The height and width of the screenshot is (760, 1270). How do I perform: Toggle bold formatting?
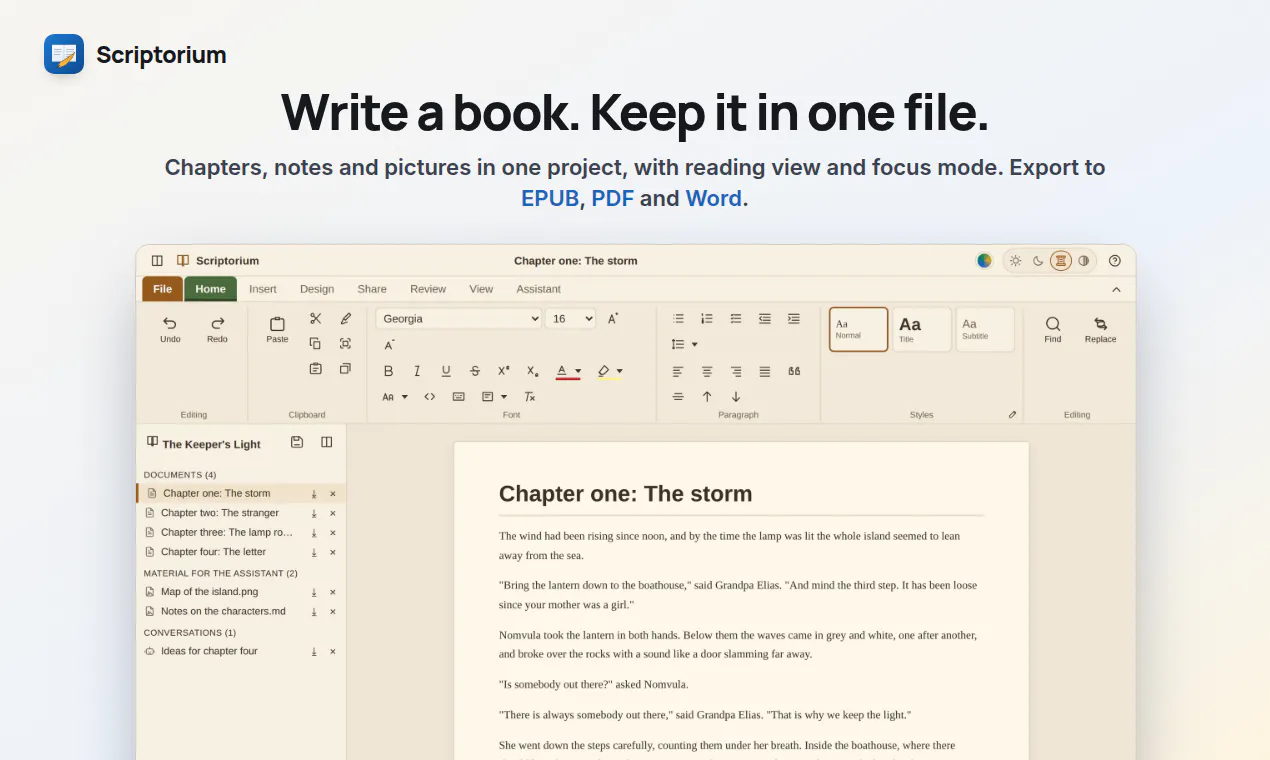pos(388,371)
